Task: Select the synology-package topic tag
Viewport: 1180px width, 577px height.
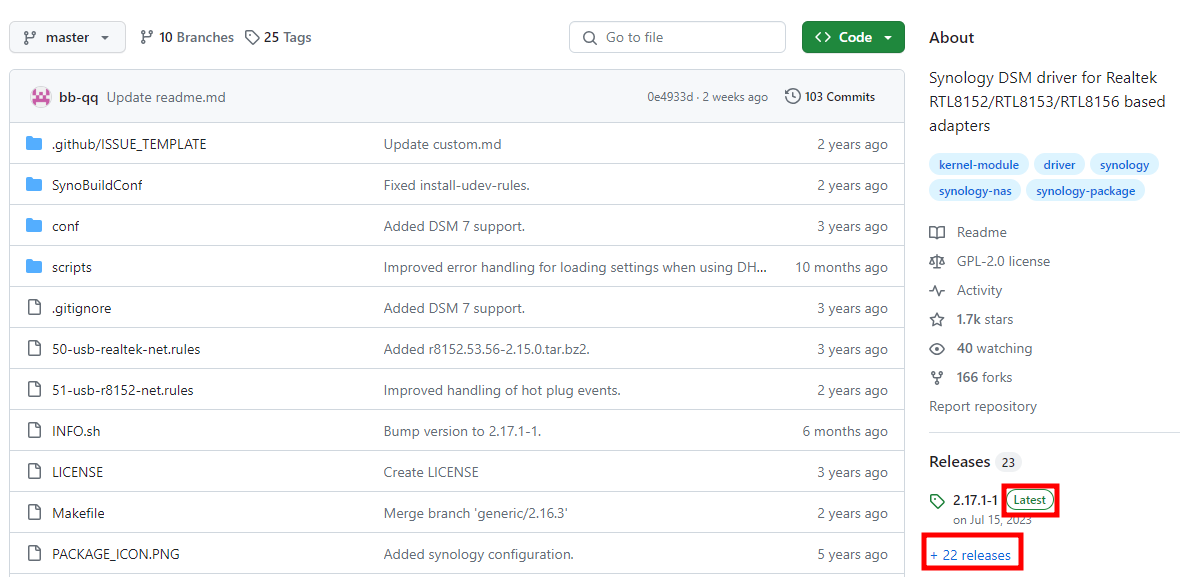Action: click(x=1085, y=191)
